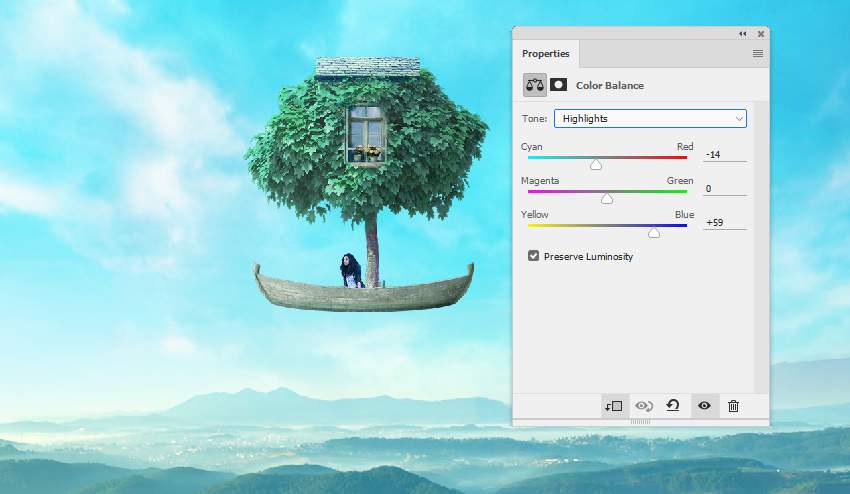Clip adjustment to layer below

(x=614, y=406)
